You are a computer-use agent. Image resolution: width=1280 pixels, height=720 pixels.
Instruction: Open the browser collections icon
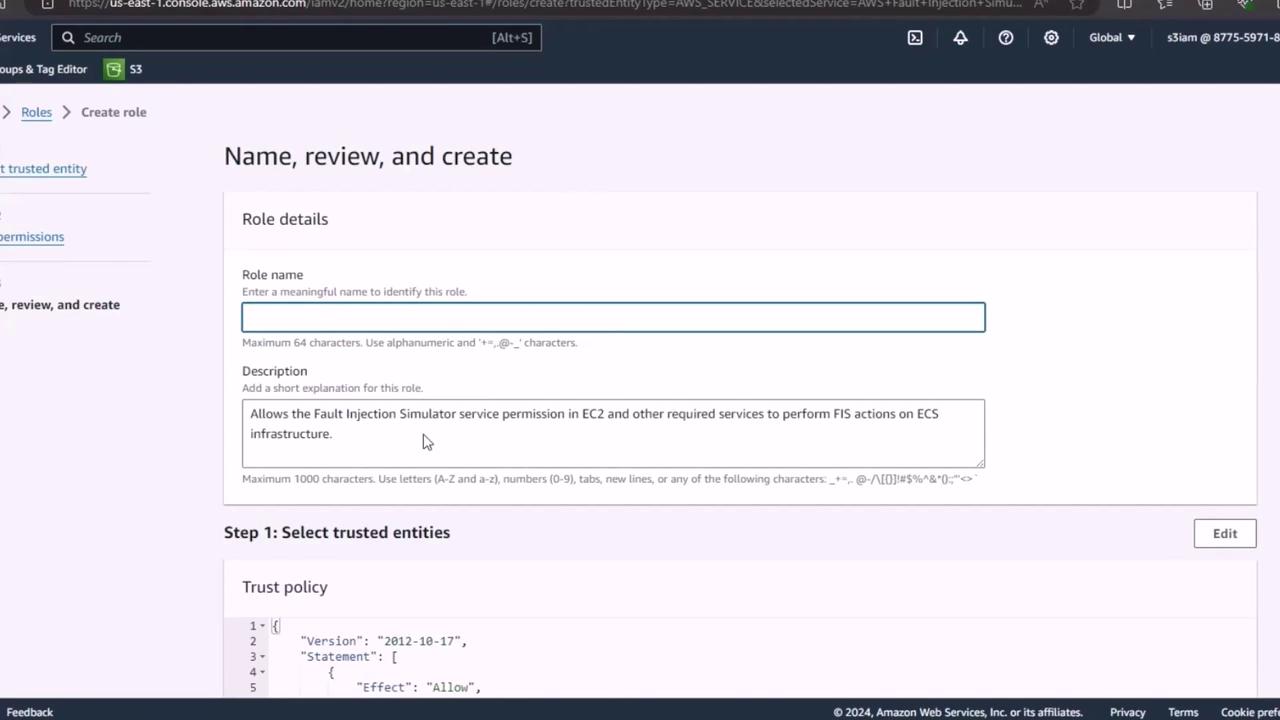(x=1206, y=4)
